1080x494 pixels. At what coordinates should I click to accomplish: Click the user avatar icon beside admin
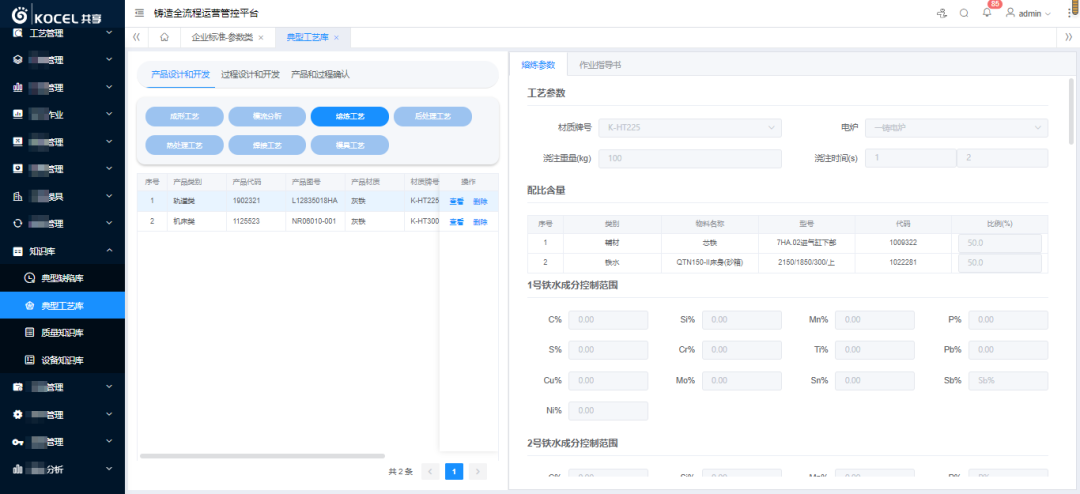[x=1010, y=13]
